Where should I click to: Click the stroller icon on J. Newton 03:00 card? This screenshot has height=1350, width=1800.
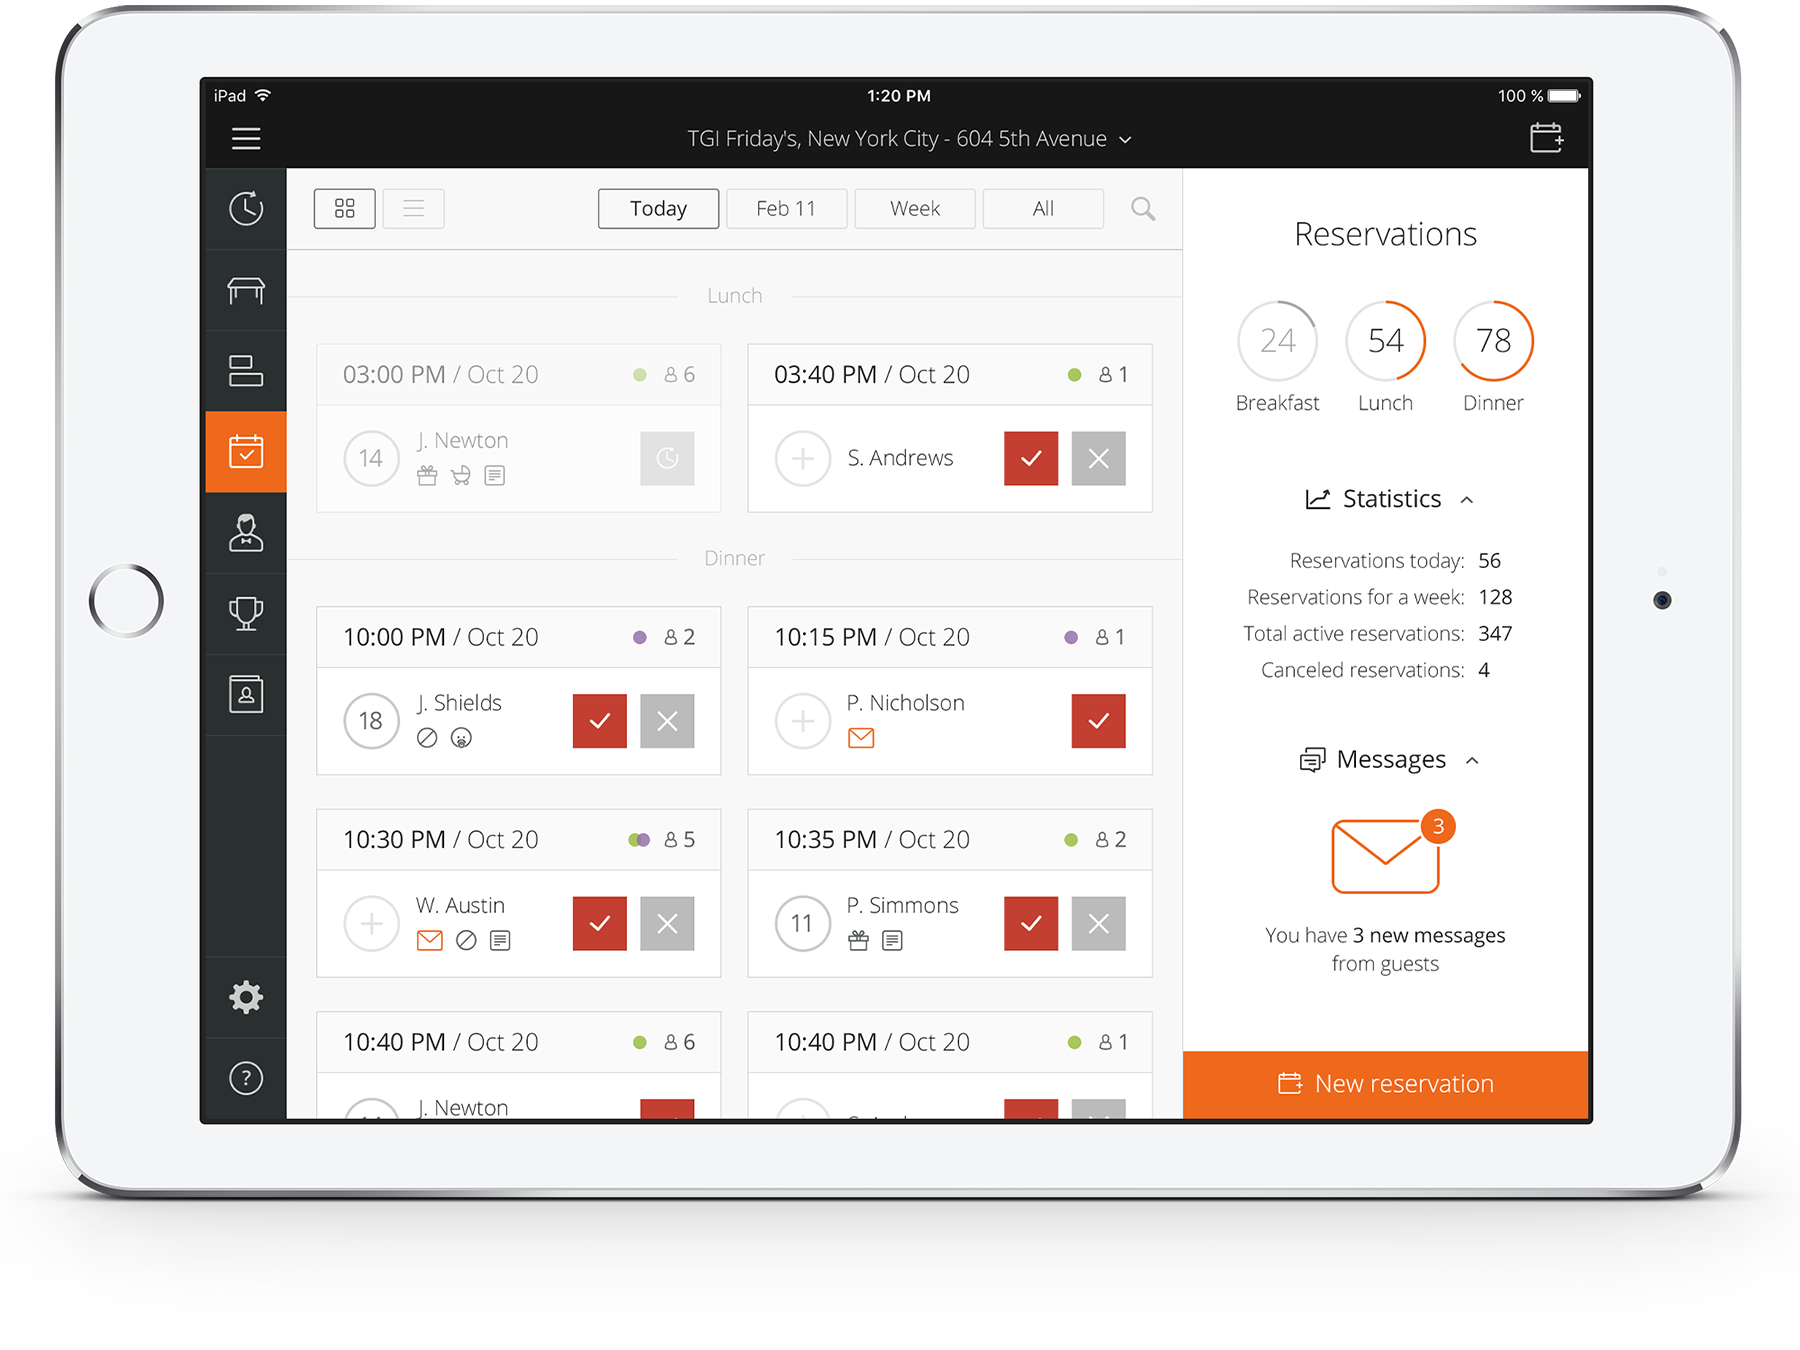coord(461,476)
